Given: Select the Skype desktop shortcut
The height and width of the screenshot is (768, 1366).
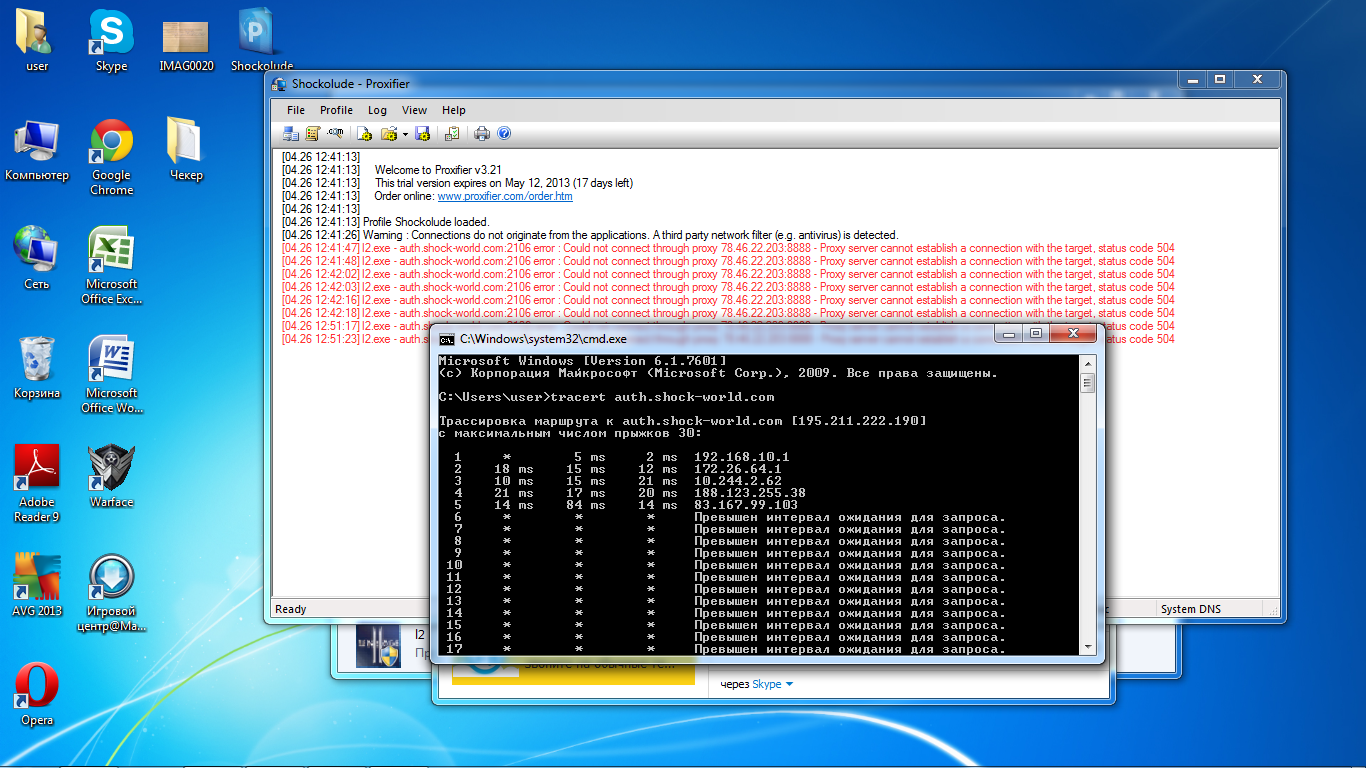Looking at the screenshot, I should (x=111, y=42).
